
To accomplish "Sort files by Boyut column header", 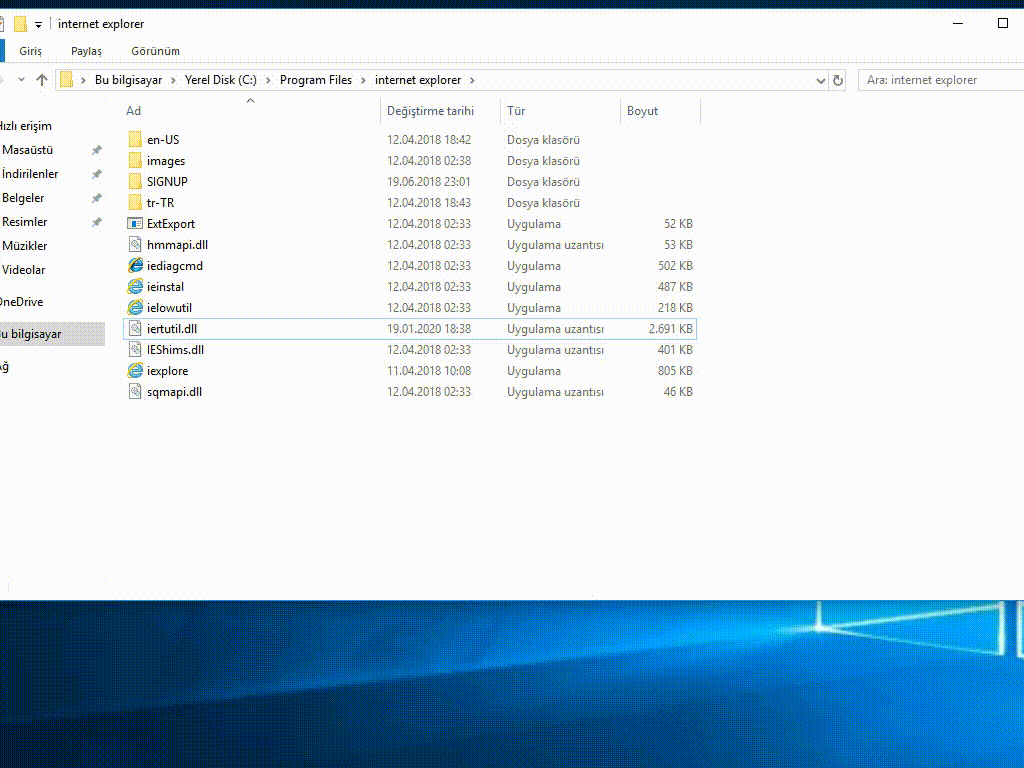I will (x=642, y=111).
